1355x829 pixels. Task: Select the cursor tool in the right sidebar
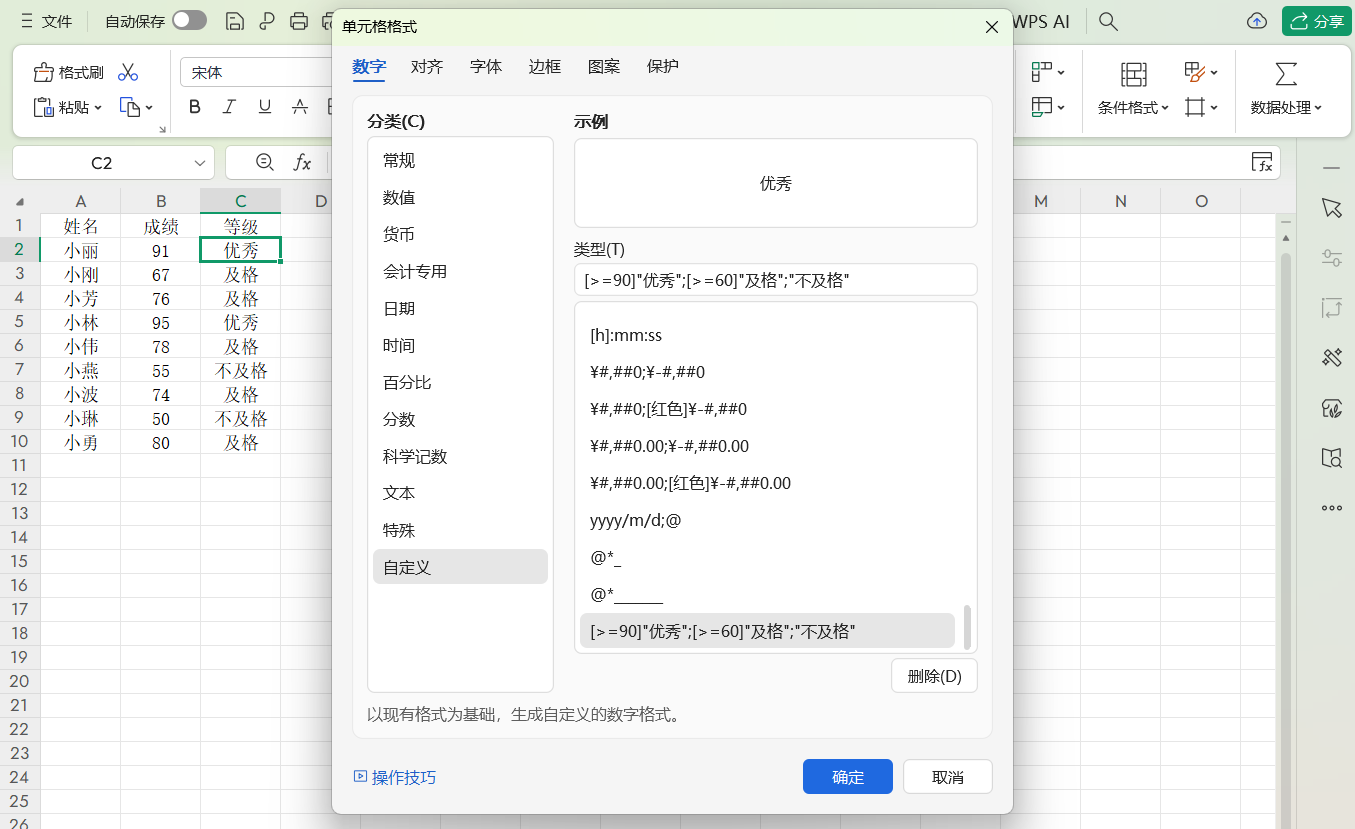pyautogui.click(x=1331, y=207)
